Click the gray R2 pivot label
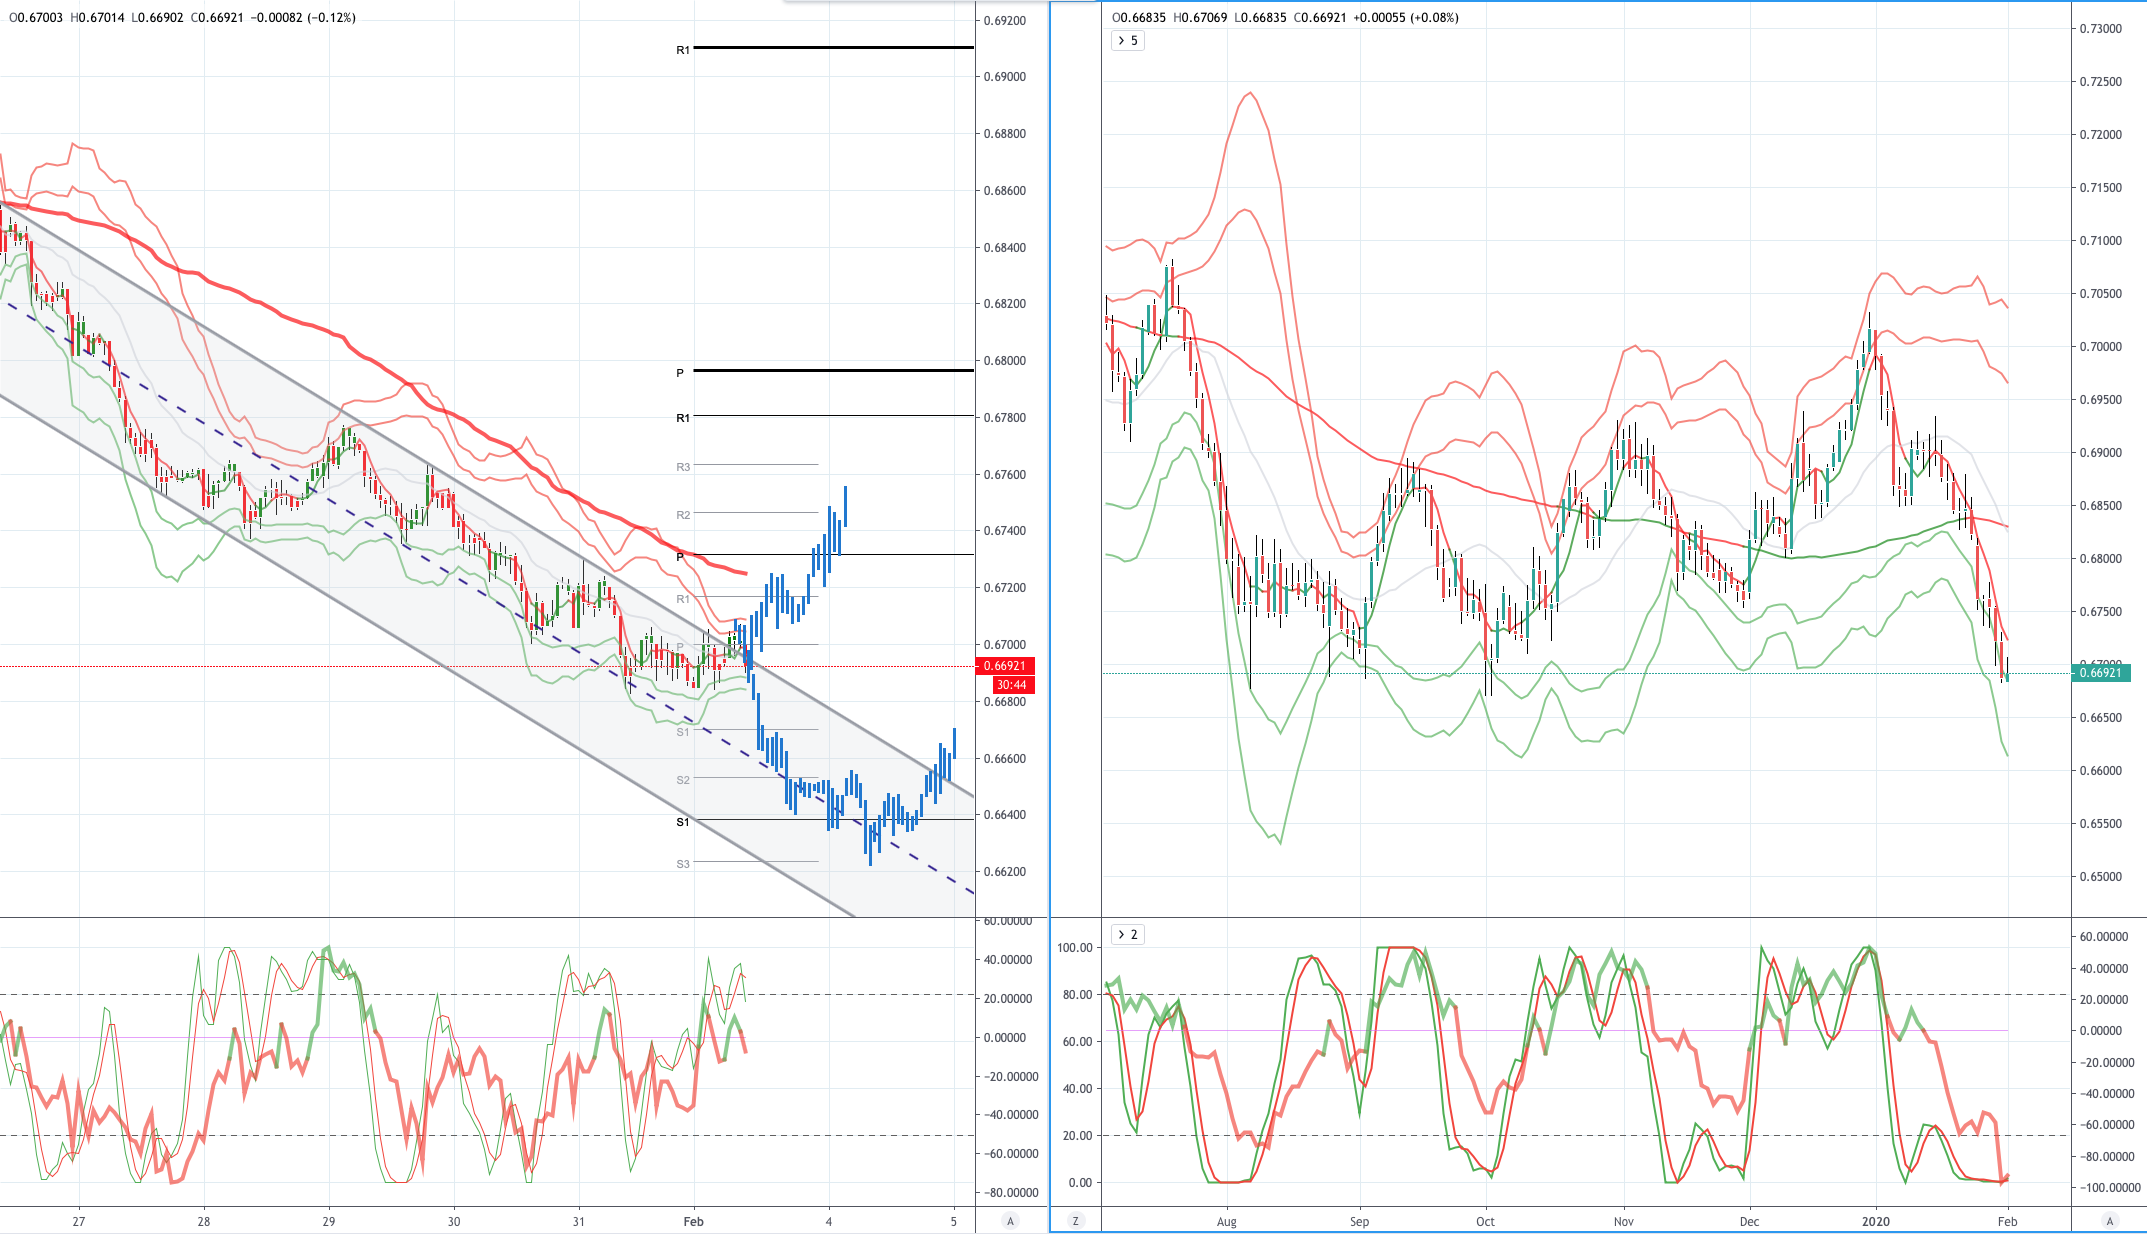Screen dimensions: 2147x1235 click(x=683, y=515)
